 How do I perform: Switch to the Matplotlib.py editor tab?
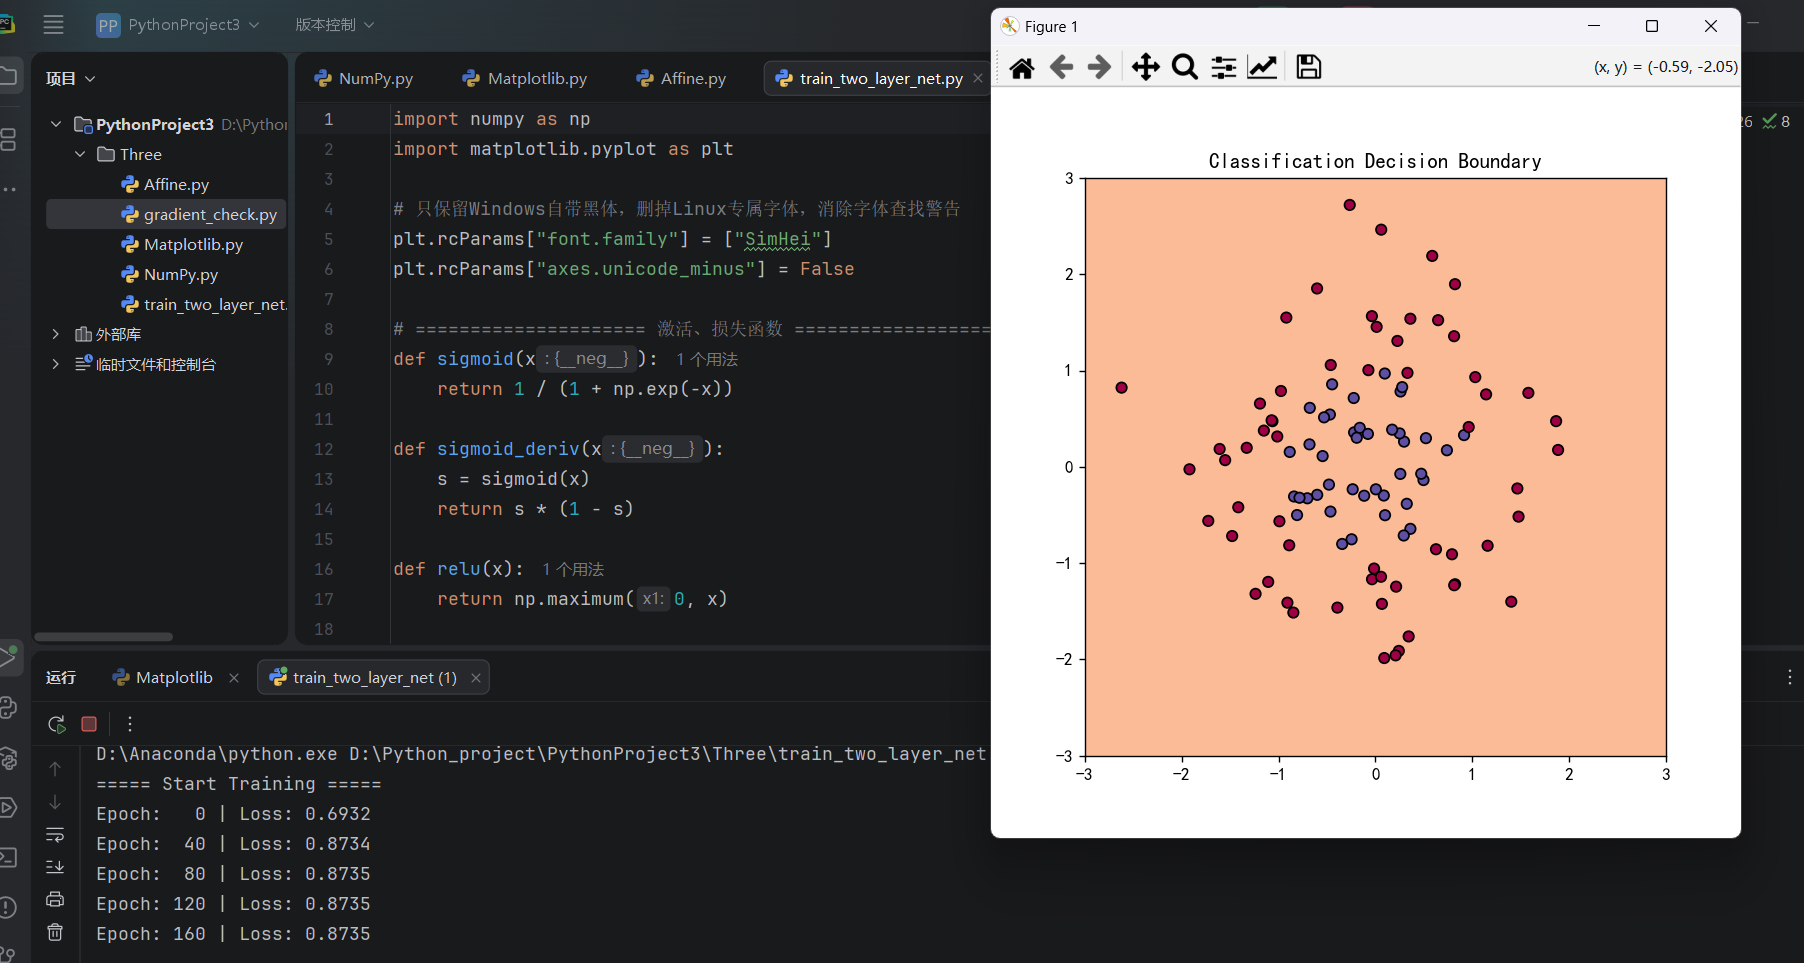click(x=525, y=78)
